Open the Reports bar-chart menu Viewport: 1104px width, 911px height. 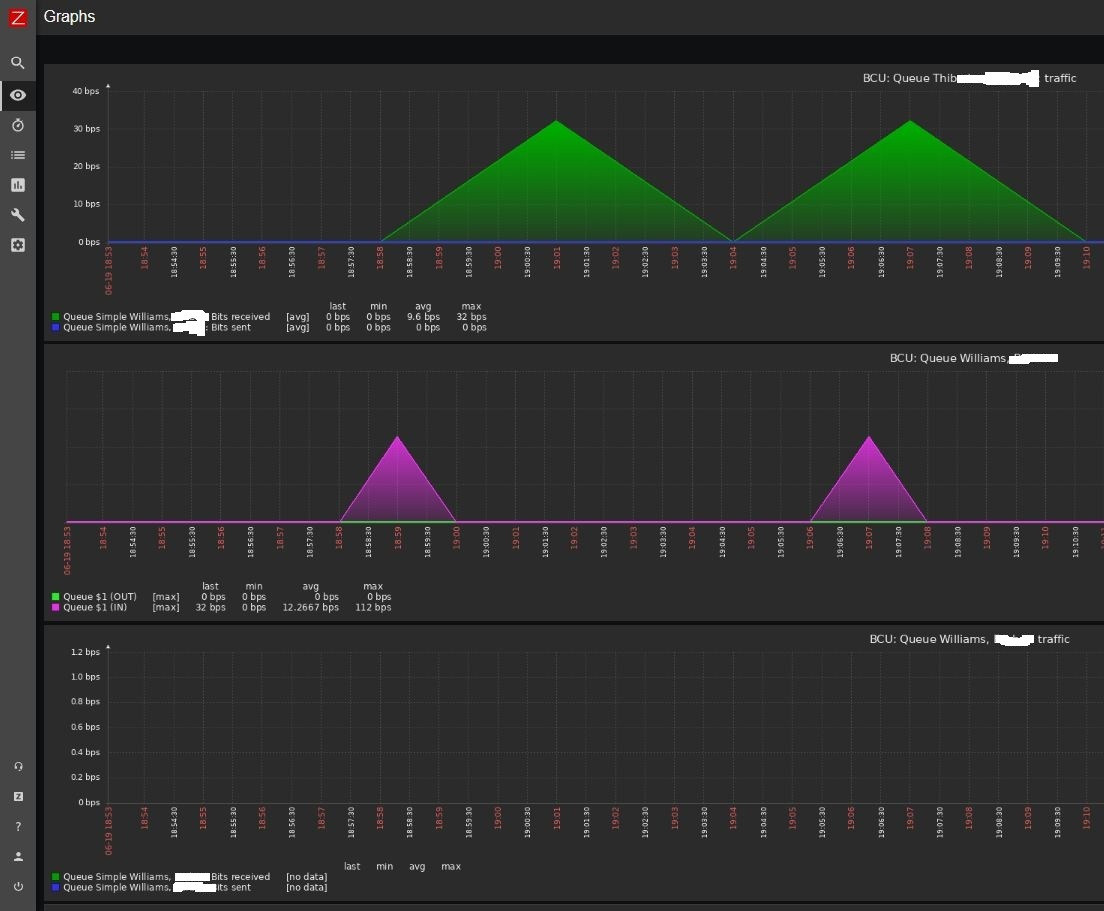coord(18,185)
